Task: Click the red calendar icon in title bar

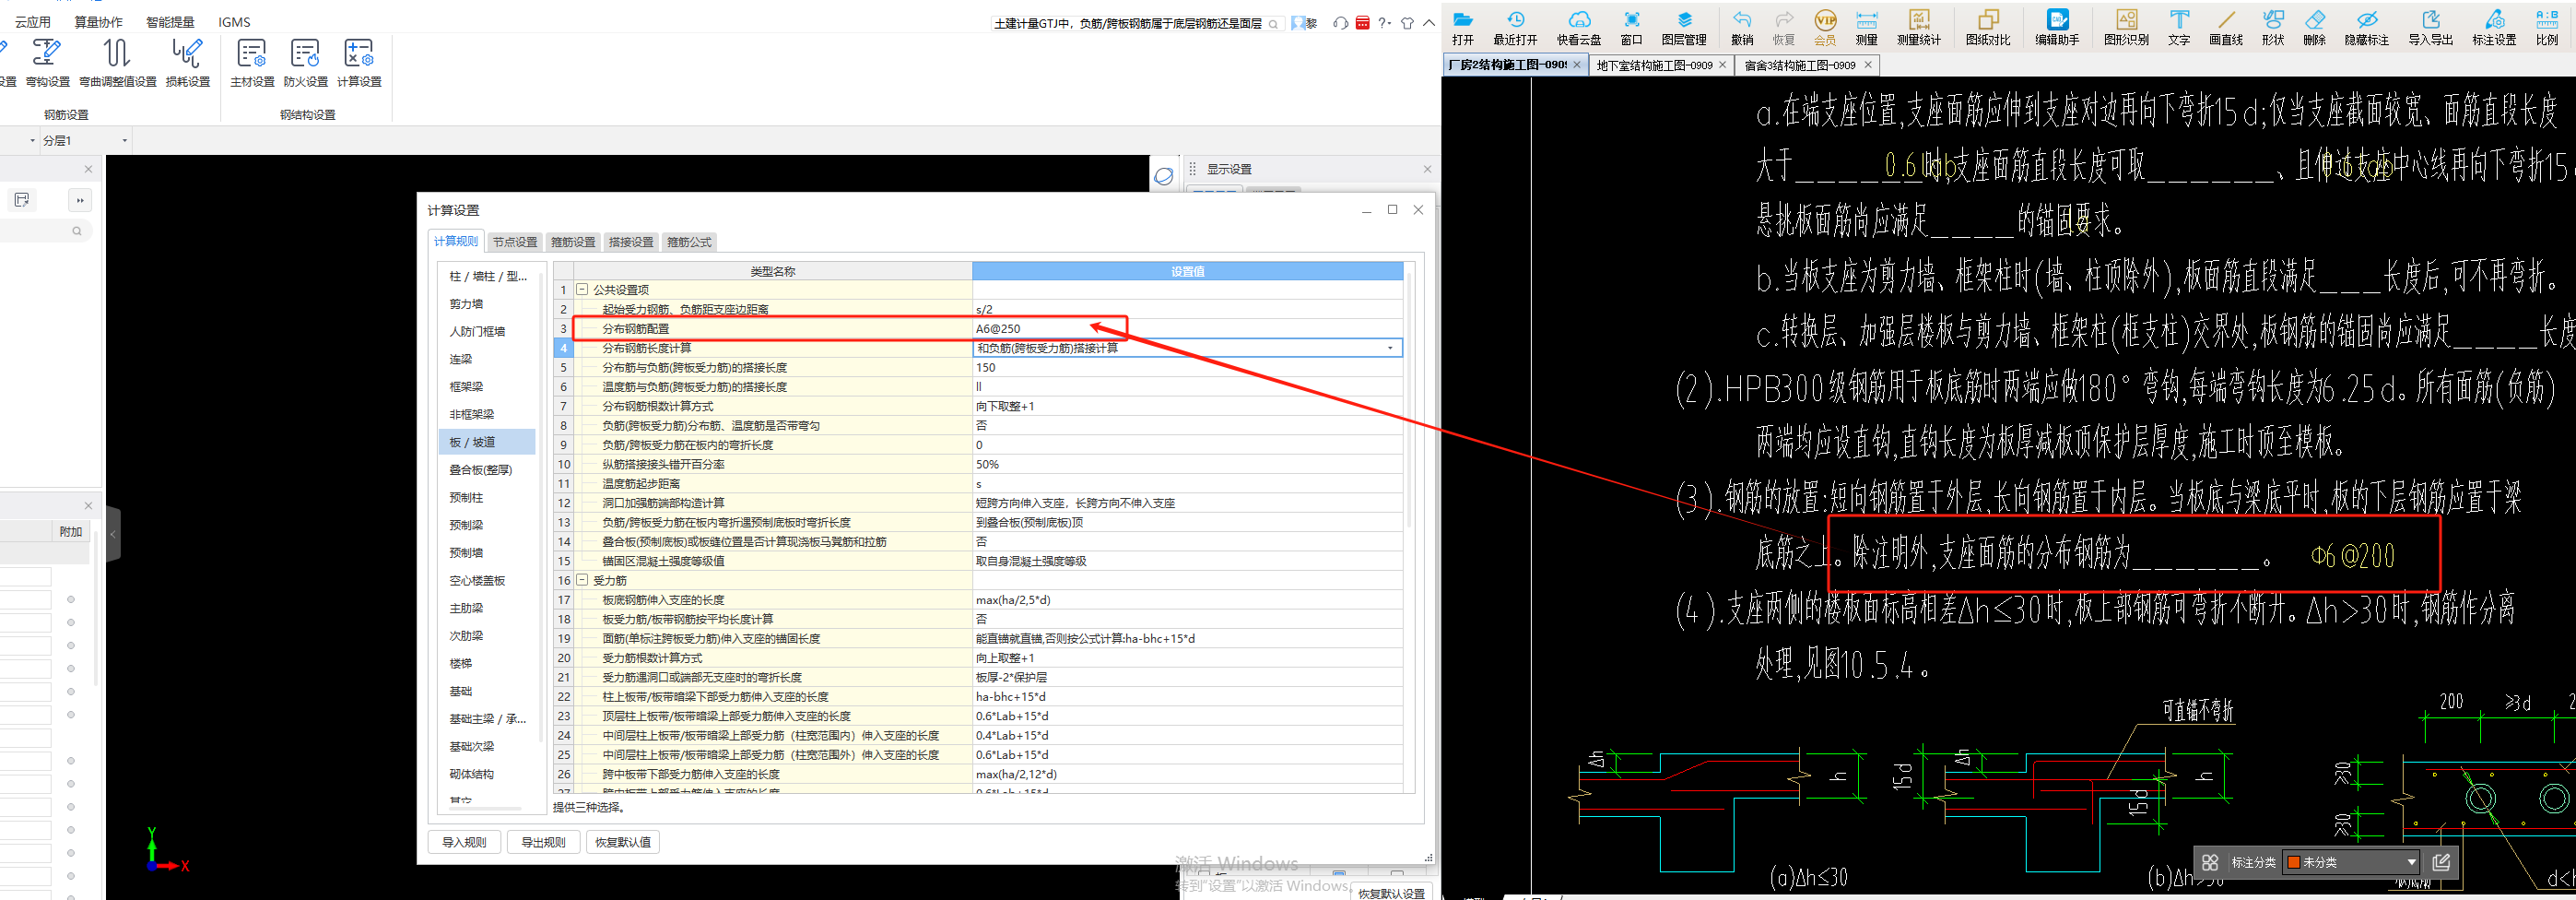Action: pos(1362,22)
